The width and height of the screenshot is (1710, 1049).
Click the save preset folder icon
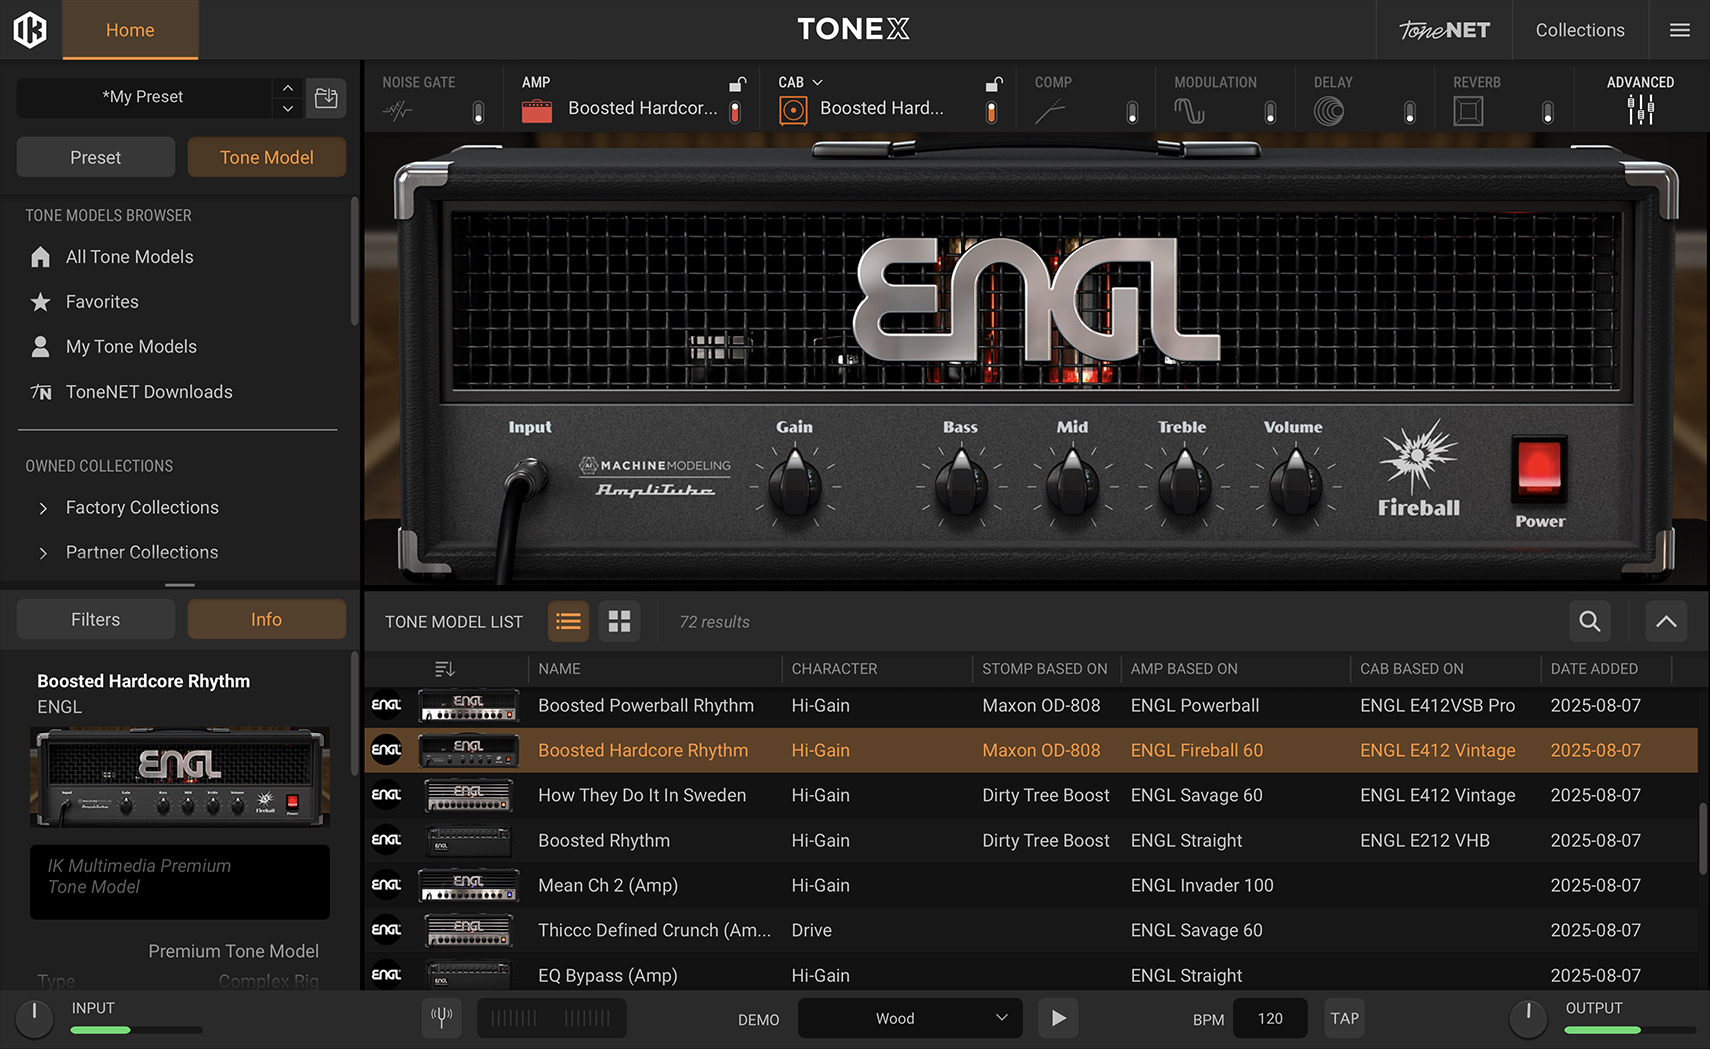(x=326, y=98)
